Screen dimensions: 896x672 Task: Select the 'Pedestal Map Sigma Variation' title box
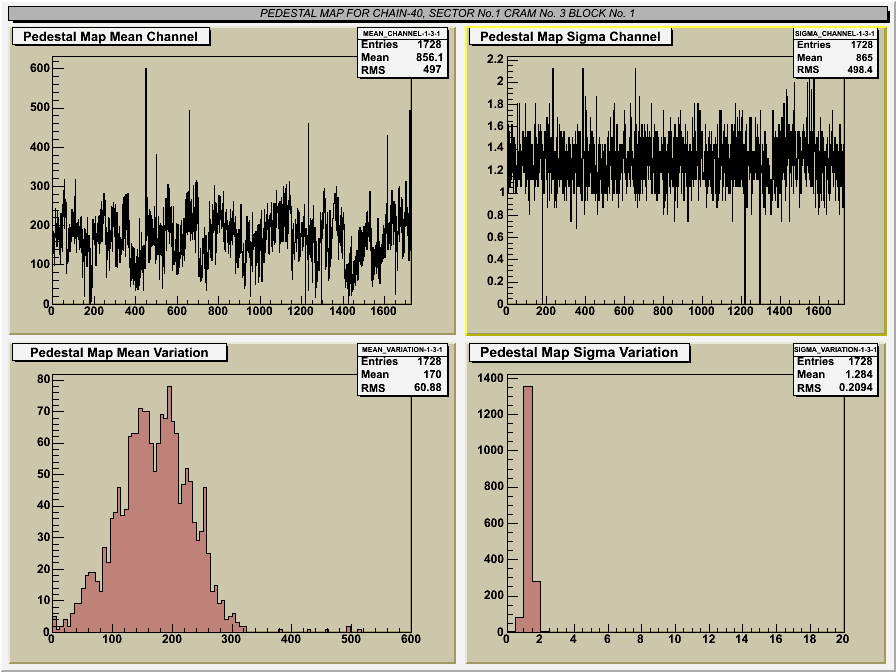(x=579, y=353)
